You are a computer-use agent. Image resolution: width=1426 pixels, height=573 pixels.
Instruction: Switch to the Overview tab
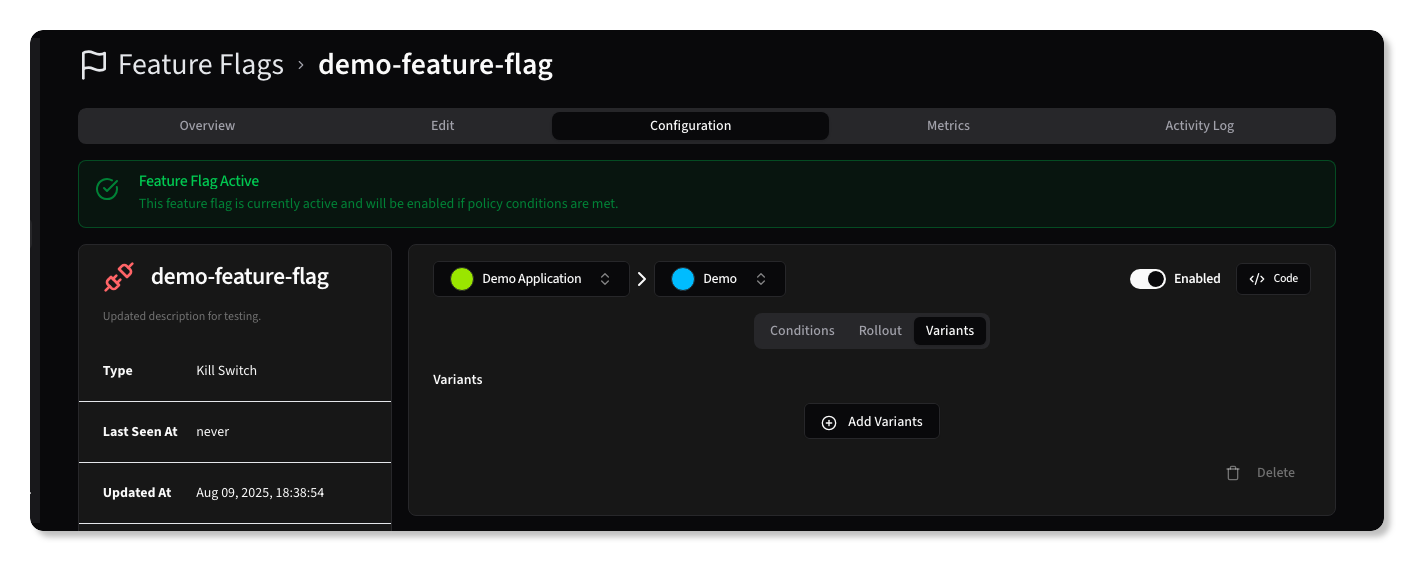207,126
